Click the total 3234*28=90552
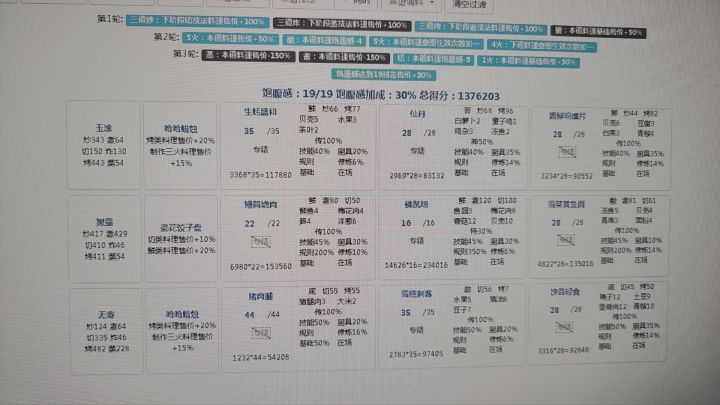 coord(567,176)
